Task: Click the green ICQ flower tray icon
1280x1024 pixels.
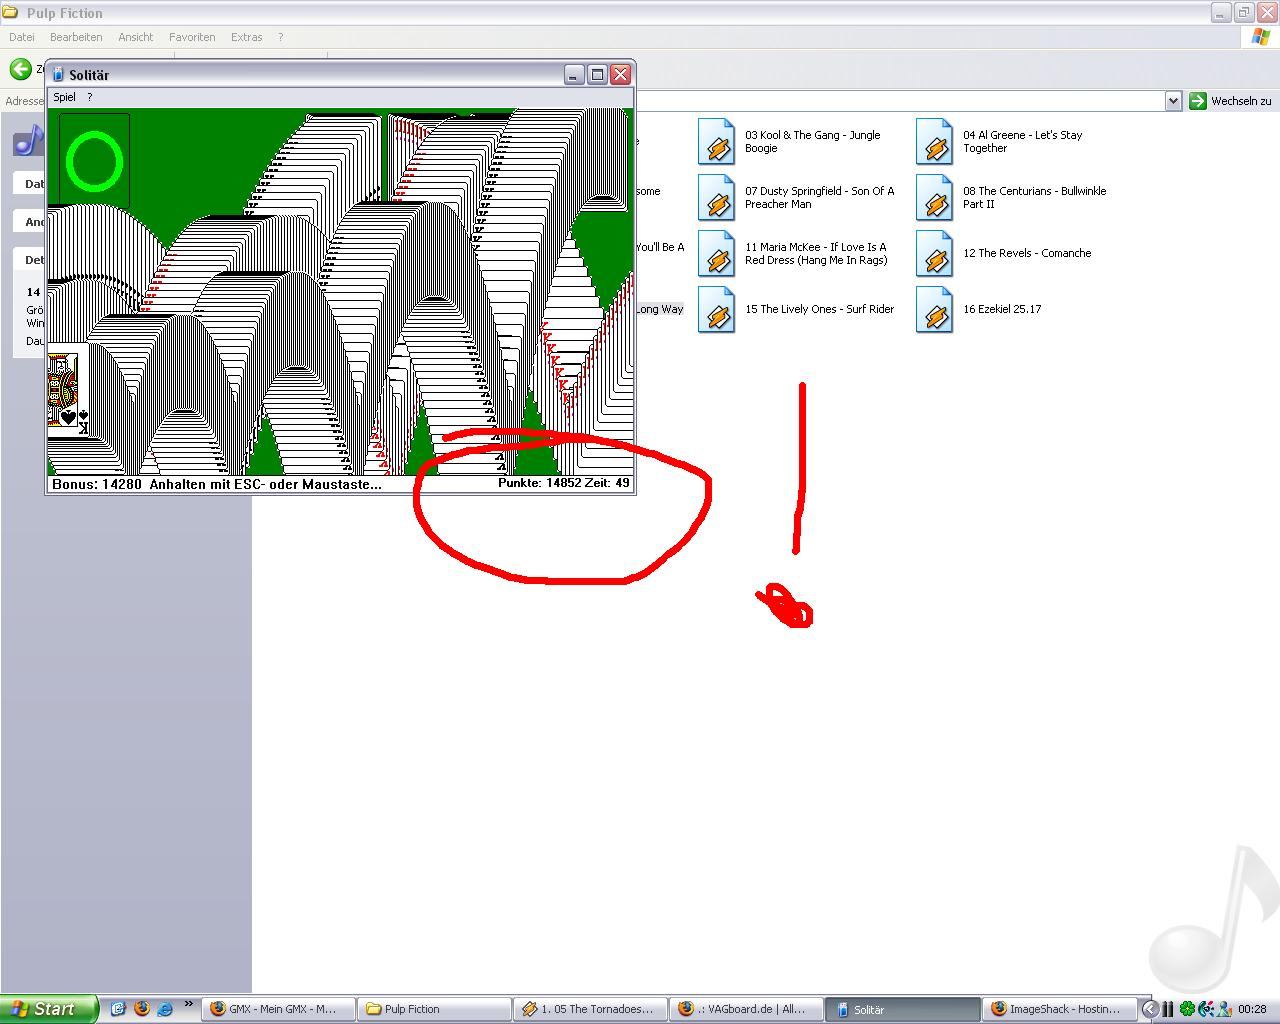Action: pyautogui.click(x=1187, y=1009)
